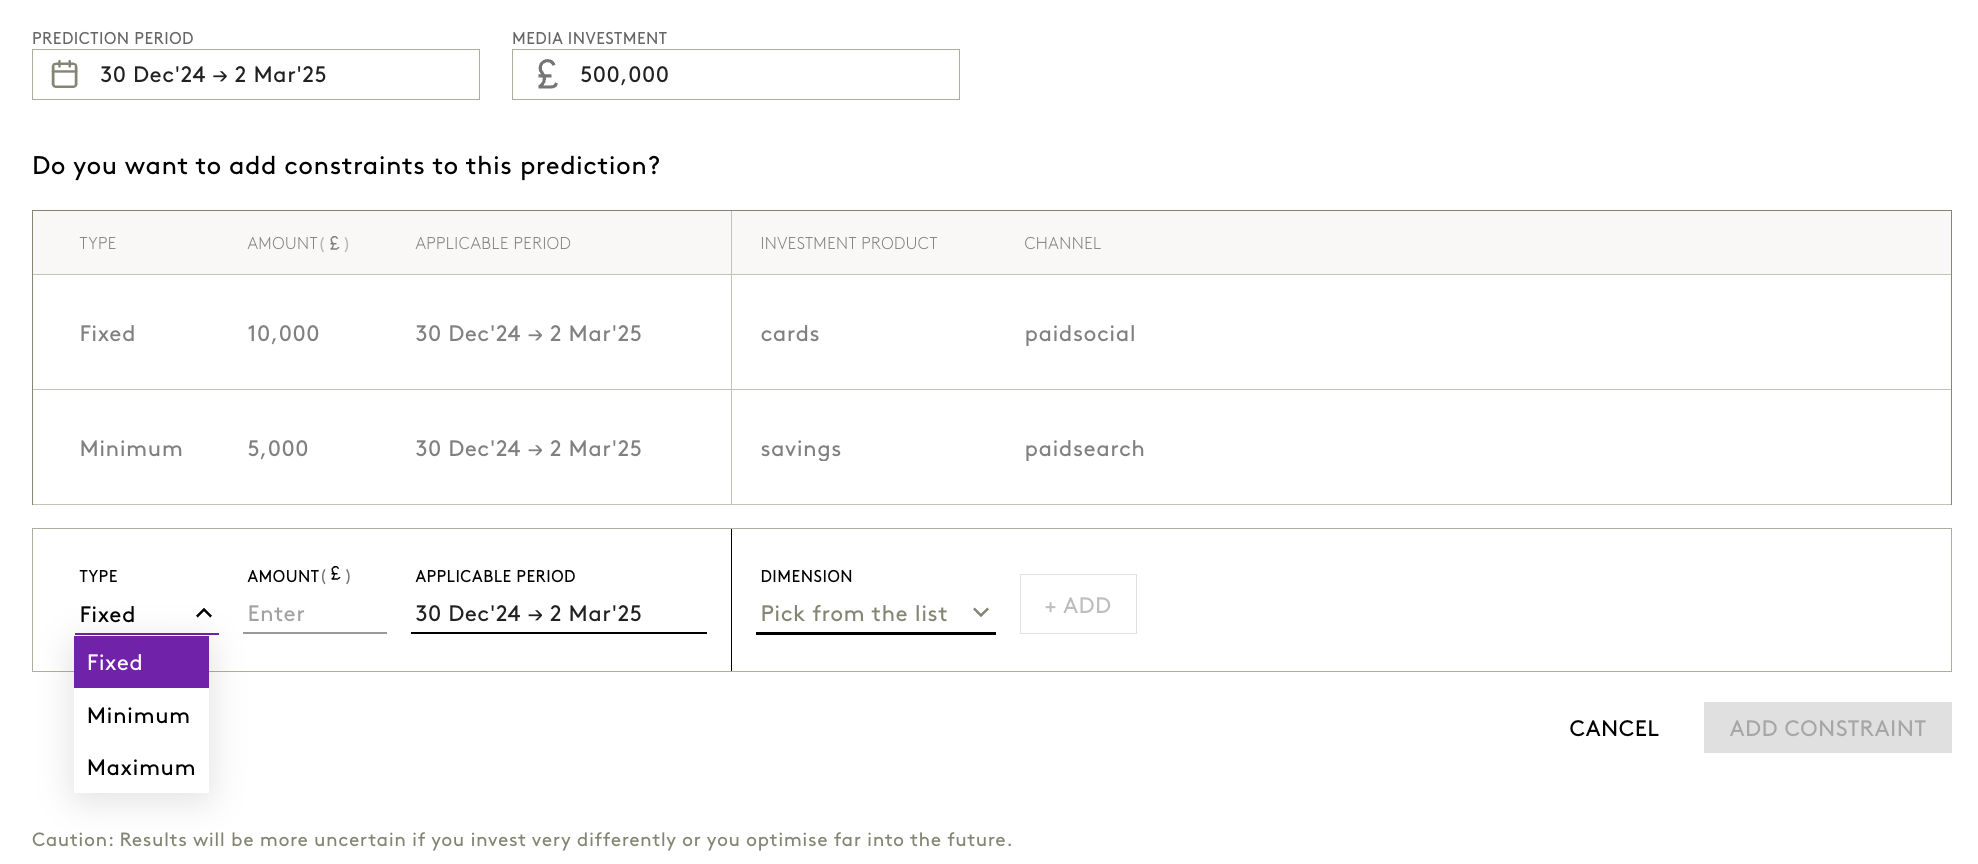
Task: Click the + ADD dimension button
Action: tap(1077, 605)
